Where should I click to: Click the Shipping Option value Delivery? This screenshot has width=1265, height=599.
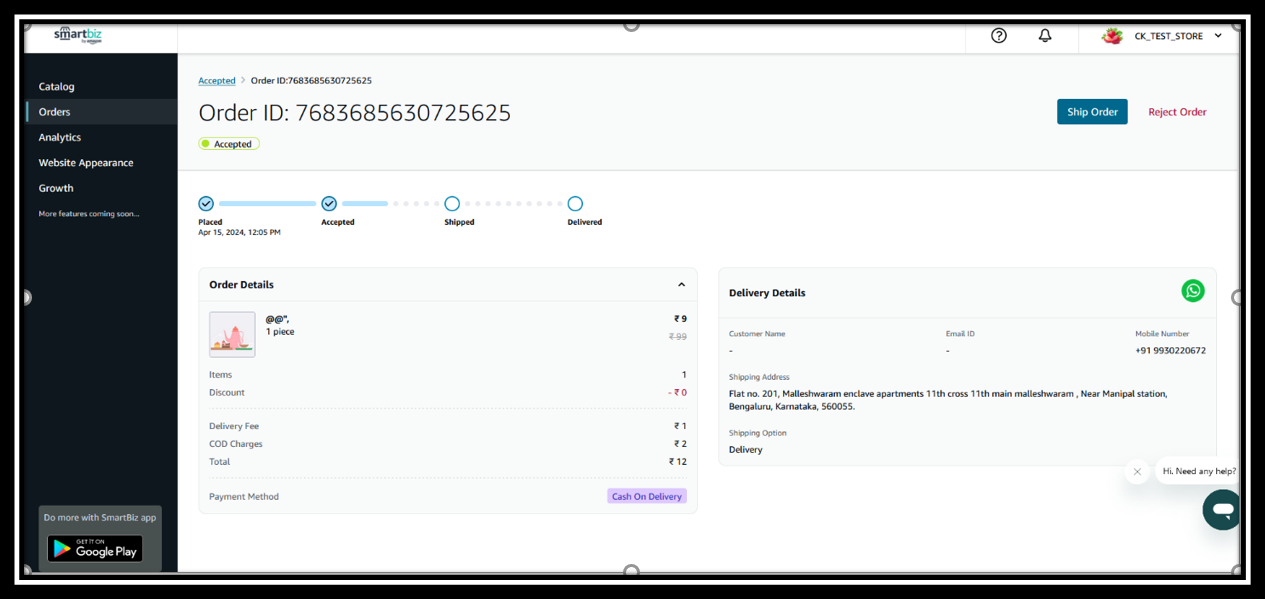click(x=746, y=450)
